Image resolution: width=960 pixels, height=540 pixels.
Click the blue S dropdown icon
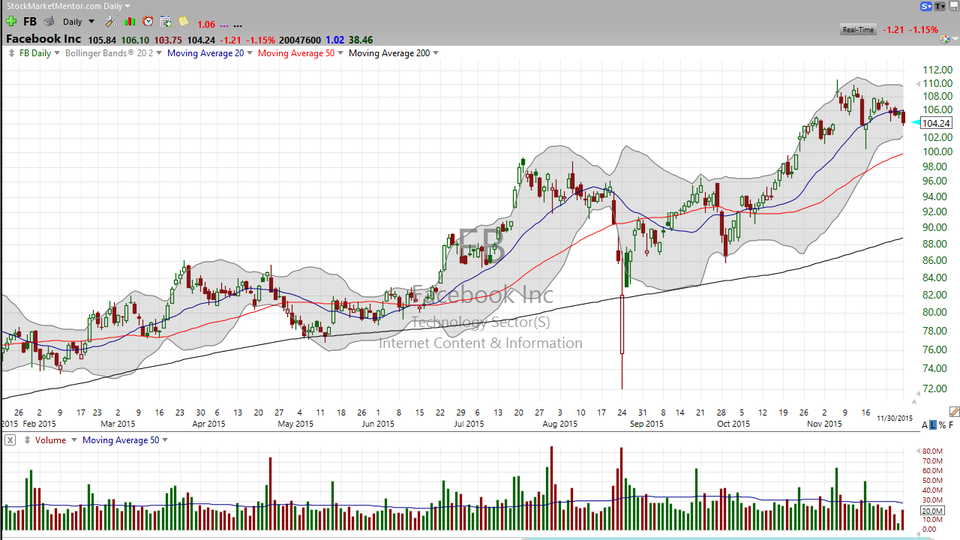tap(926, 6)
